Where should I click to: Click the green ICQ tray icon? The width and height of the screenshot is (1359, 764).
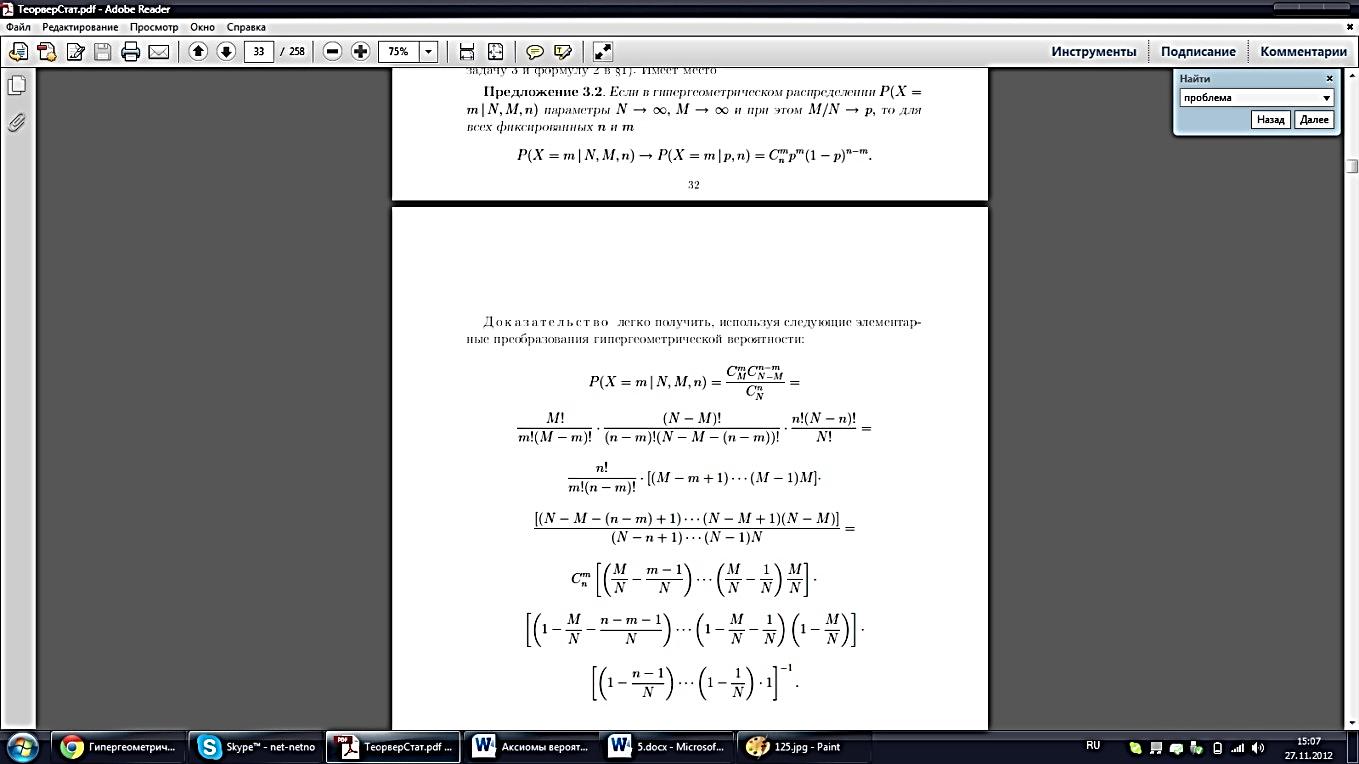tap(1135, 748)
